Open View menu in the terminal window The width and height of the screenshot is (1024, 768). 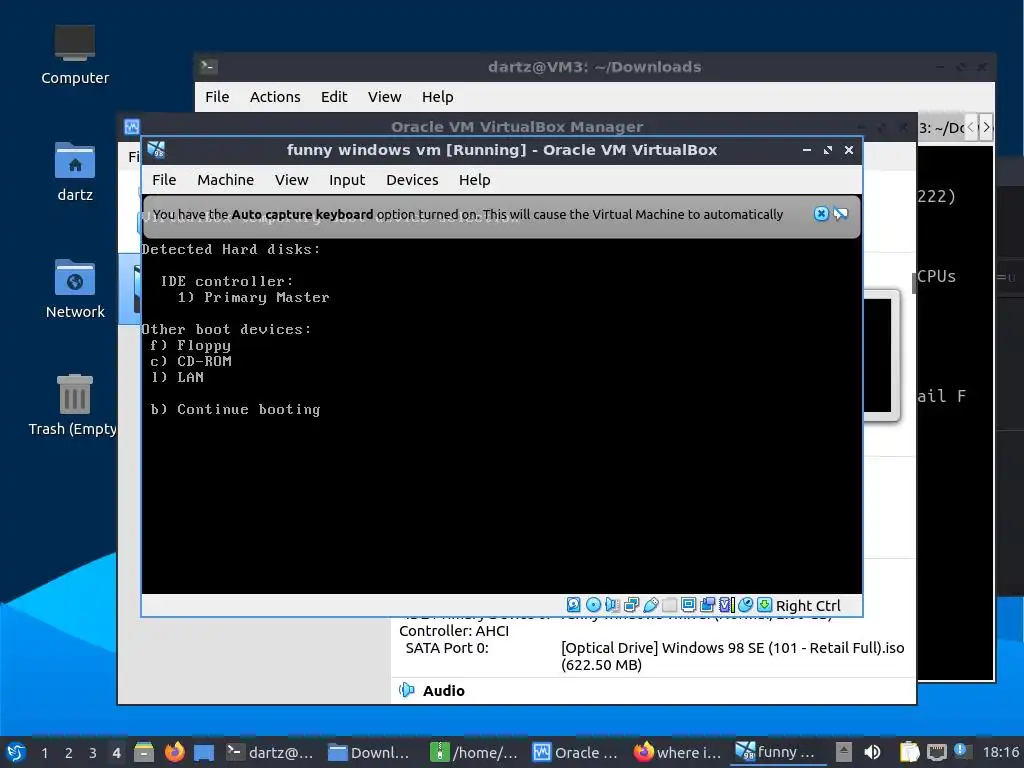click(x=384, y=97)
